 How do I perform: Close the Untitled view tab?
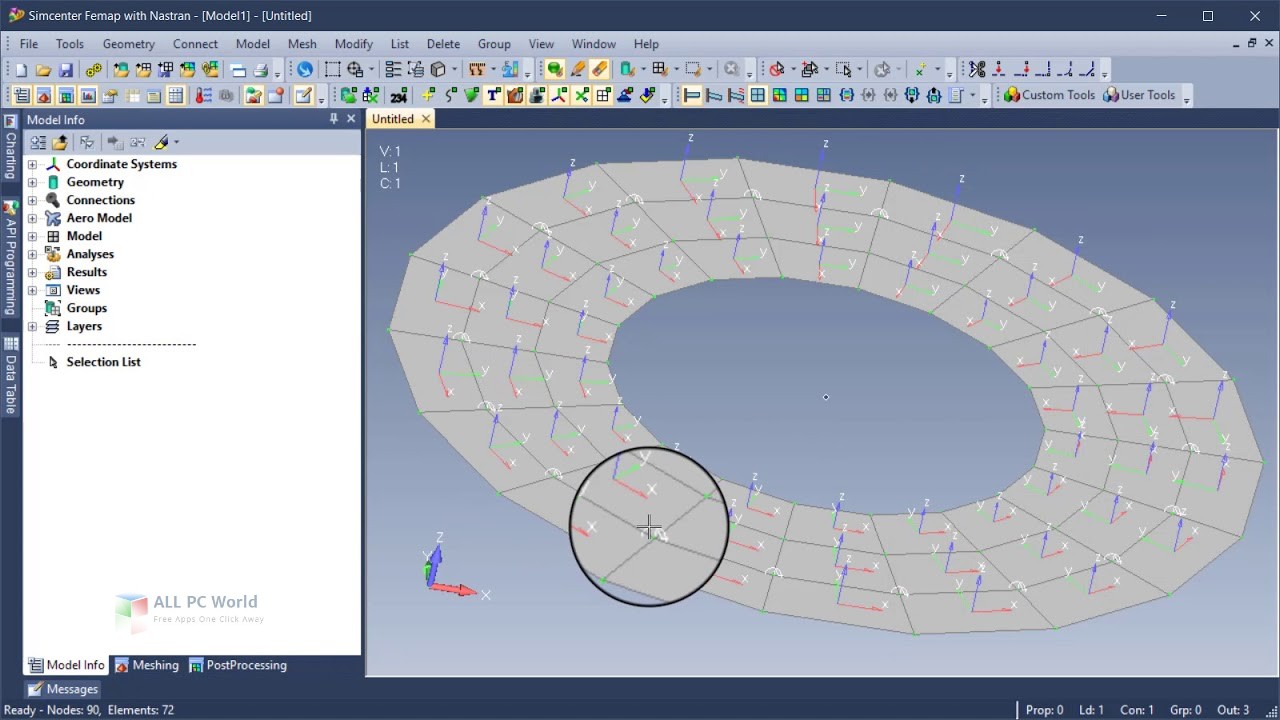425,119
